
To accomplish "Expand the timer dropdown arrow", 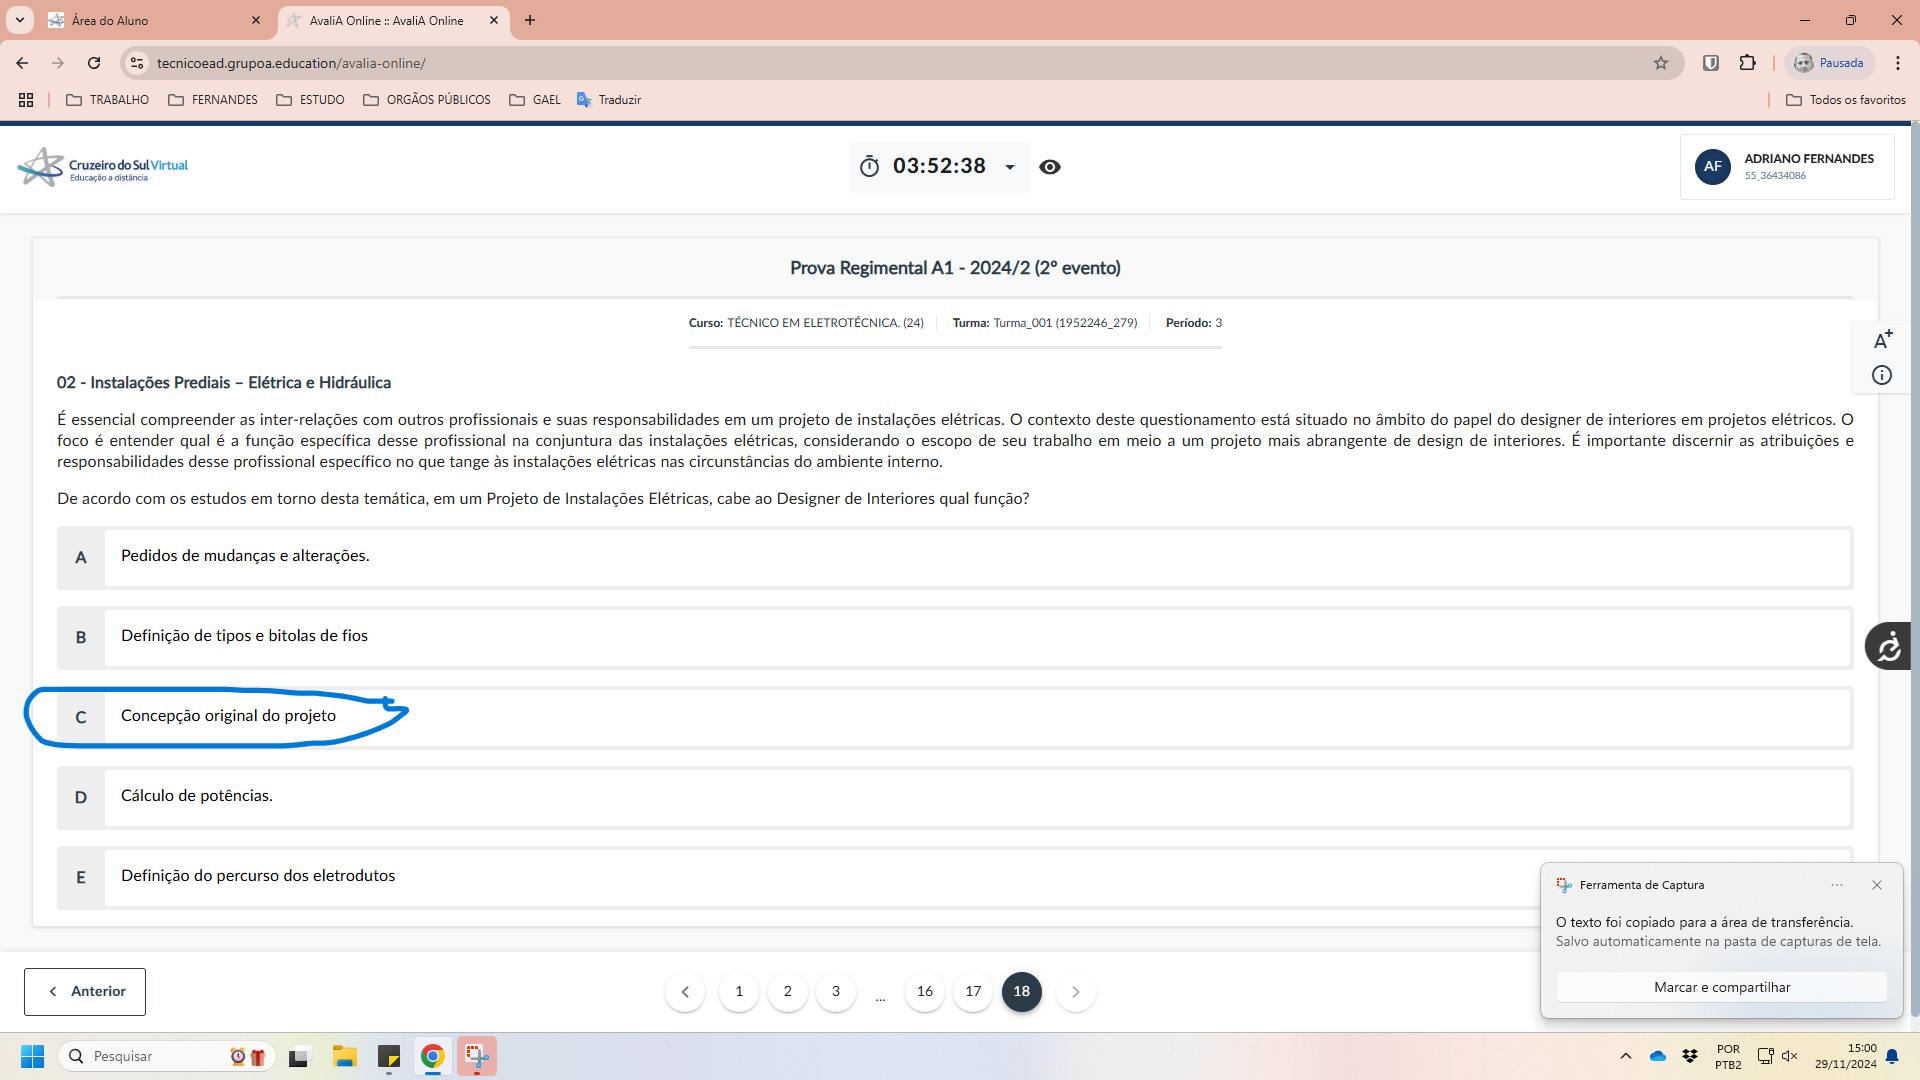I will (1010, 167).
